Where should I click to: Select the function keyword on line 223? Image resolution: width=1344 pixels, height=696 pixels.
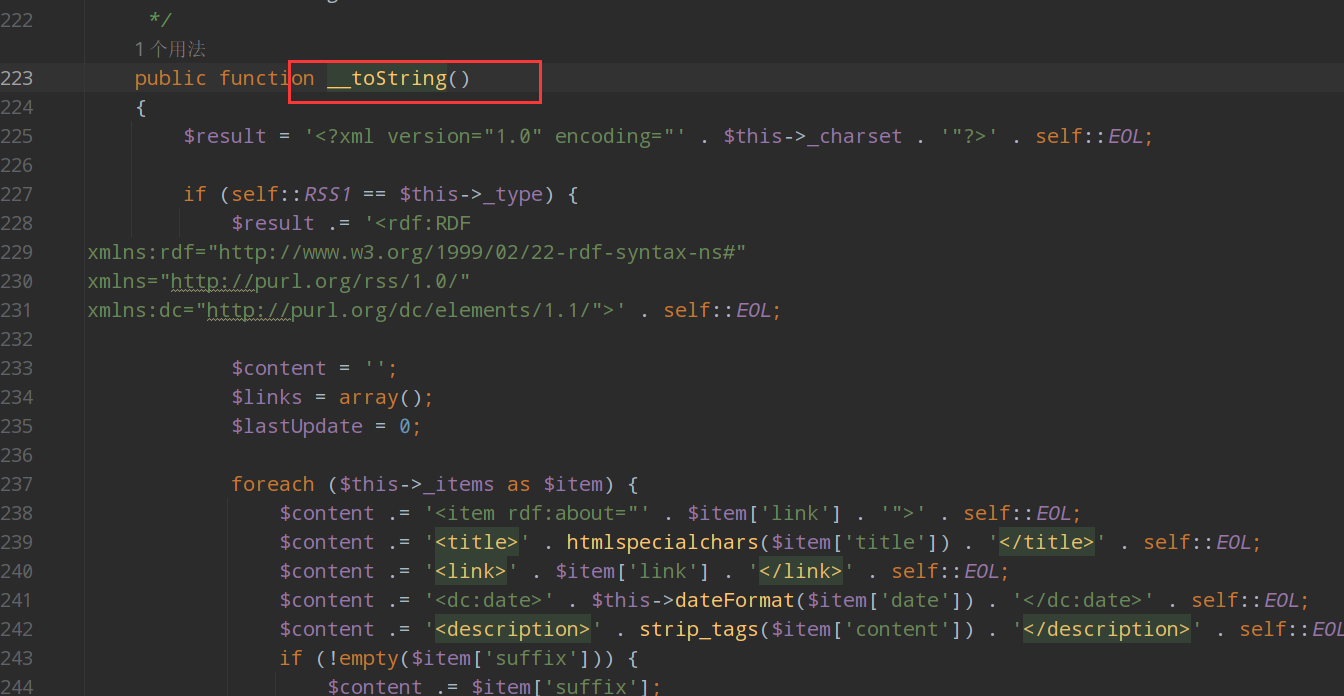(x=267, y=78)
